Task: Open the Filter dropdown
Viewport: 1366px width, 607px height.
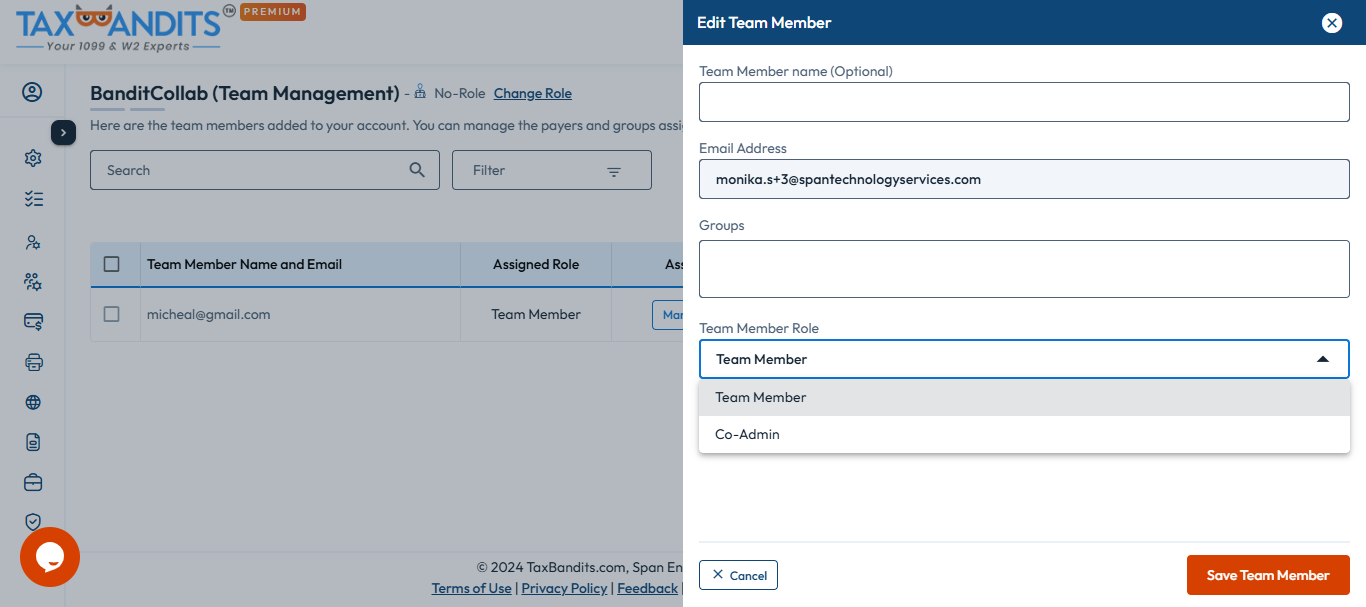Action: pyautogui.click(x=552, y=170)
